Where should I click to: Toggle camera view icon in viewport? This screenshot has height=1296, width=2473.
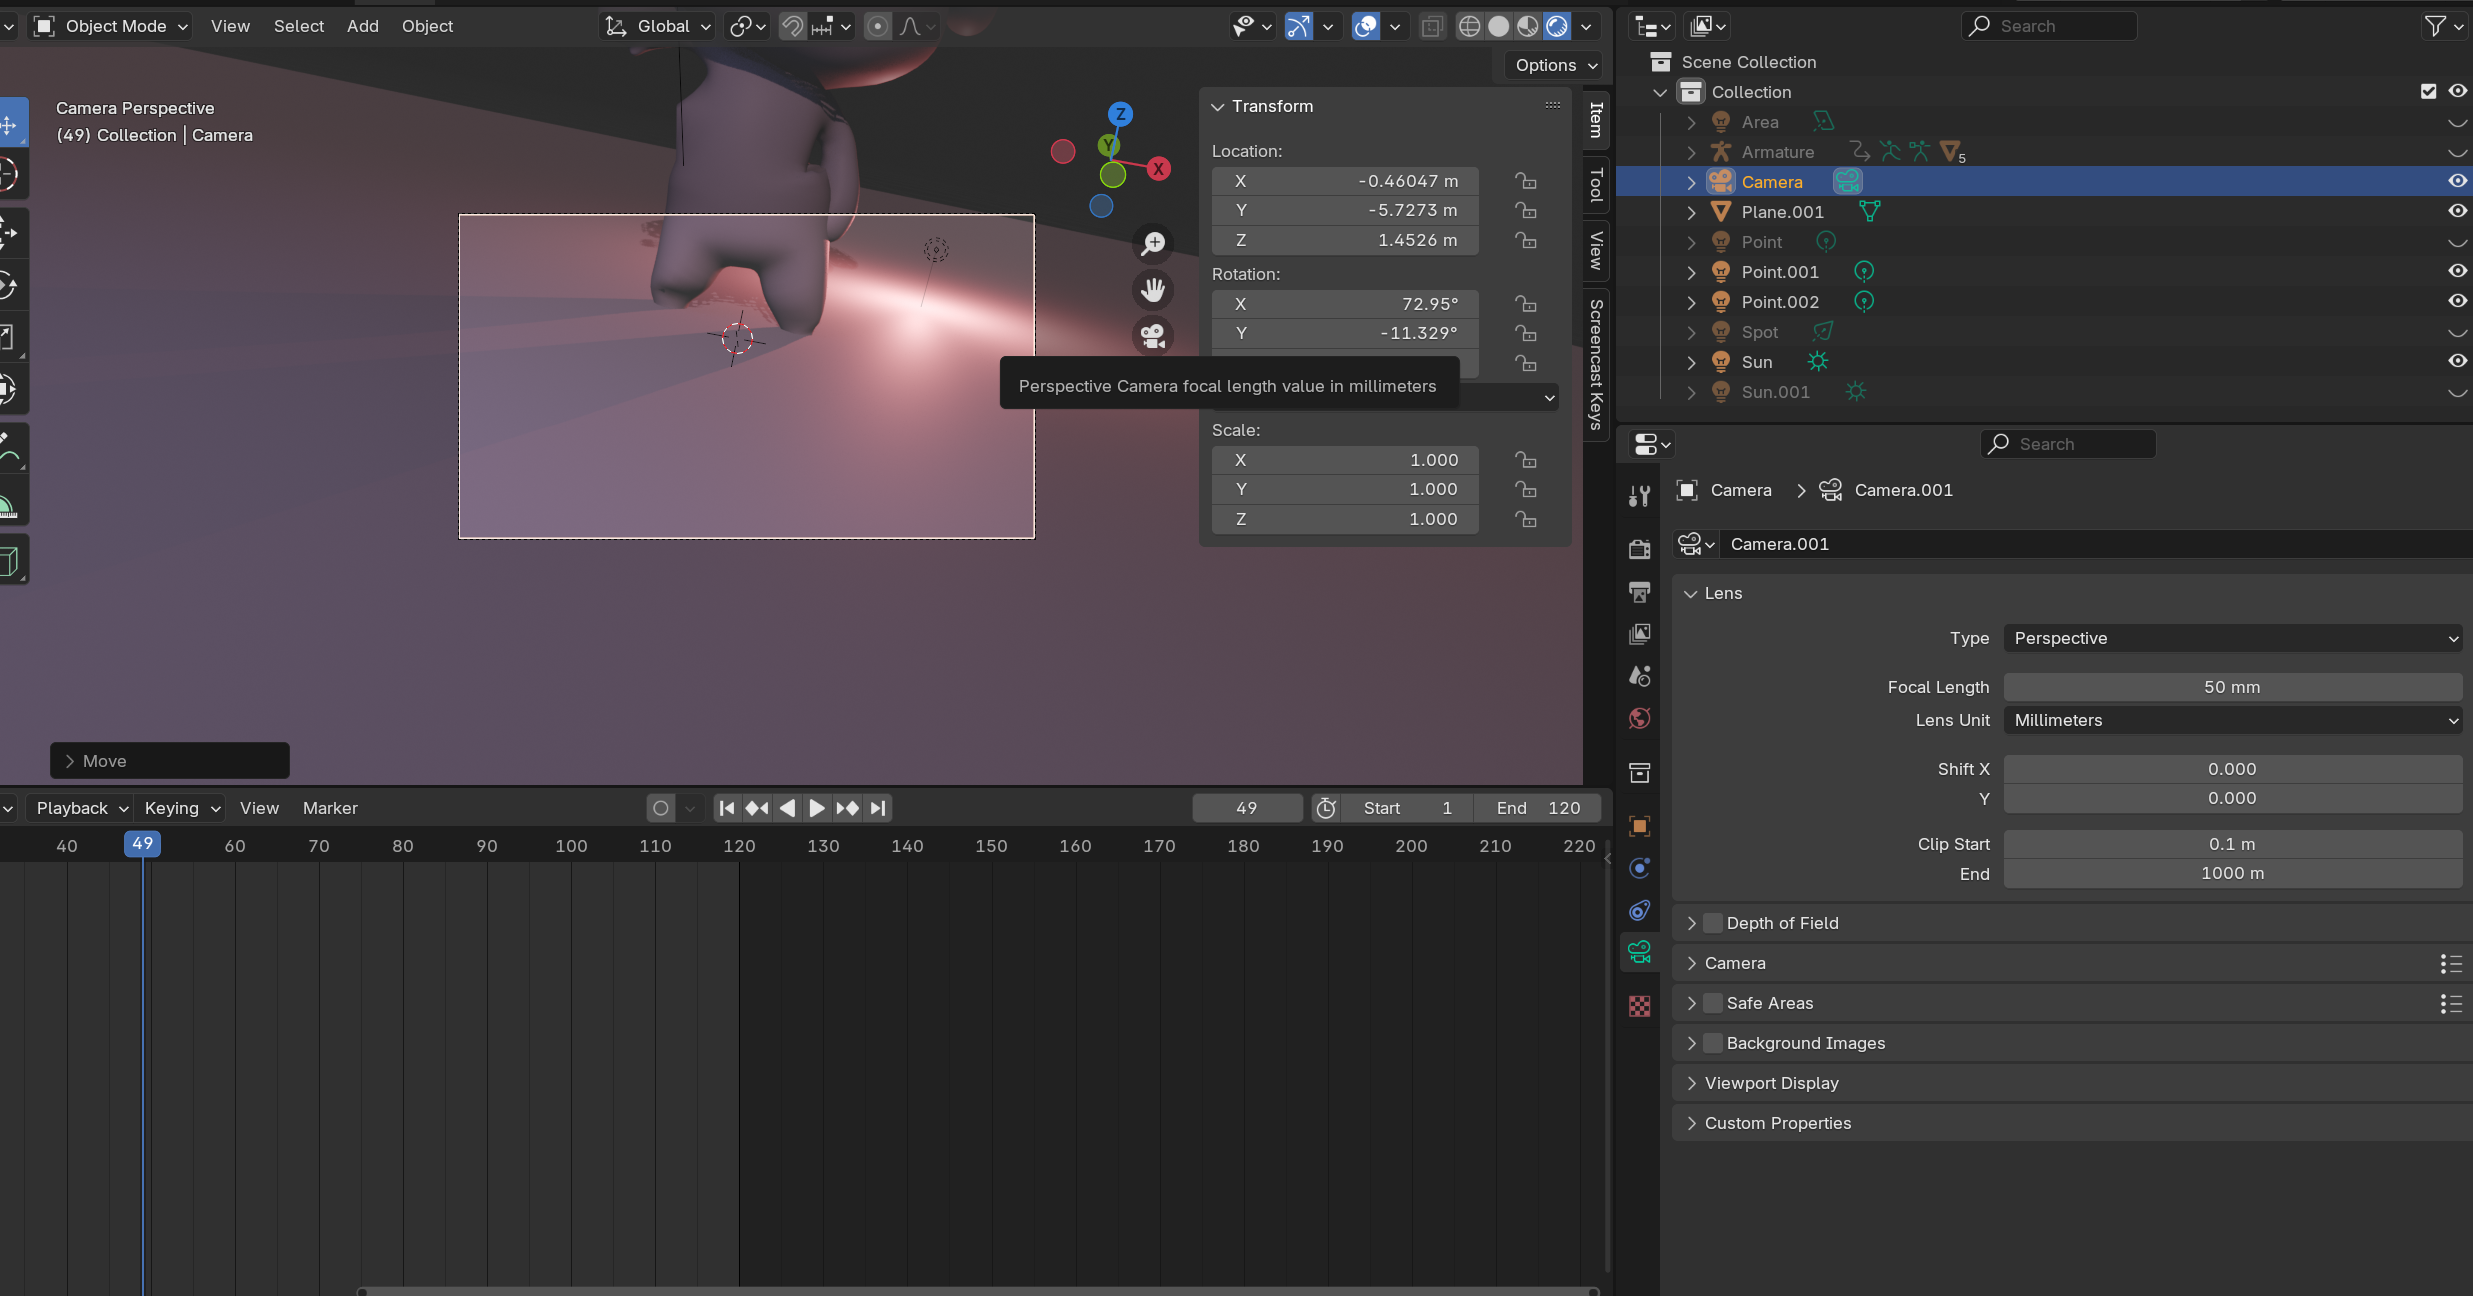pos(1153,336)
